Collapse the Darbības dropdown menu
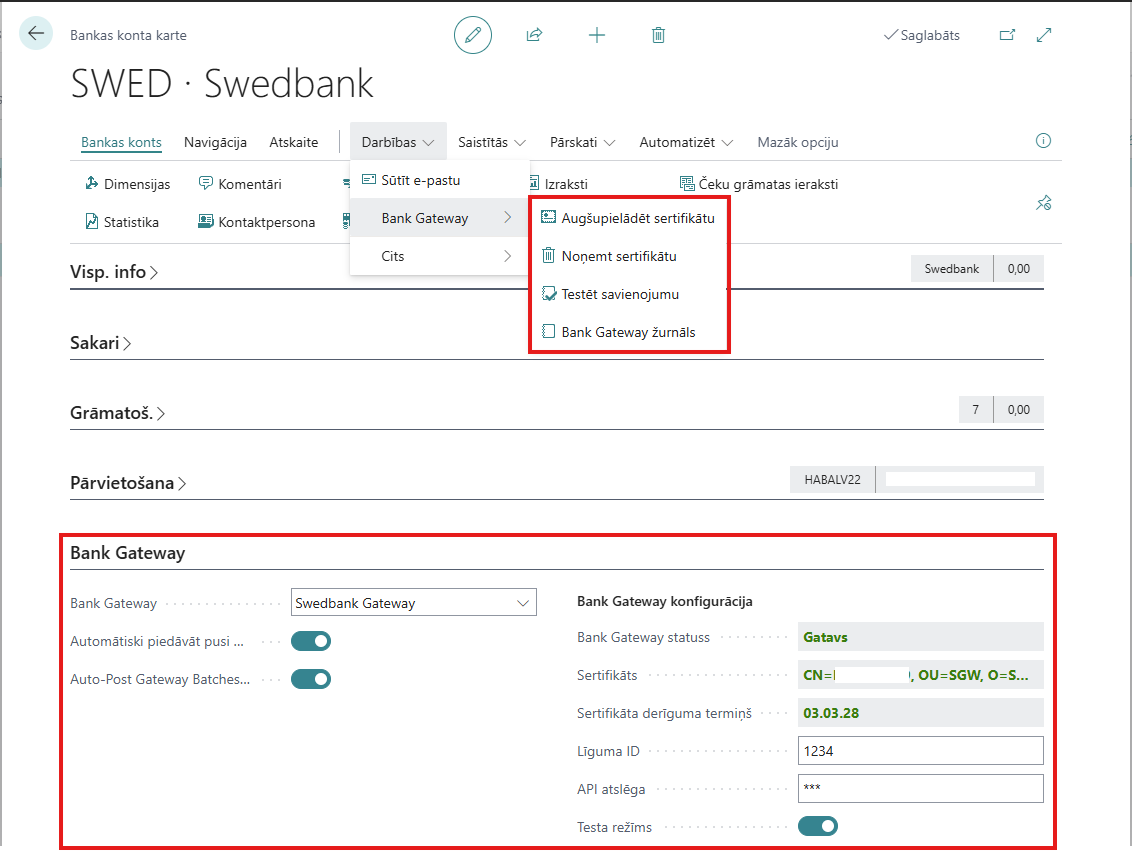The width and height of the screenshot is (1132, 851). [398, 142]
